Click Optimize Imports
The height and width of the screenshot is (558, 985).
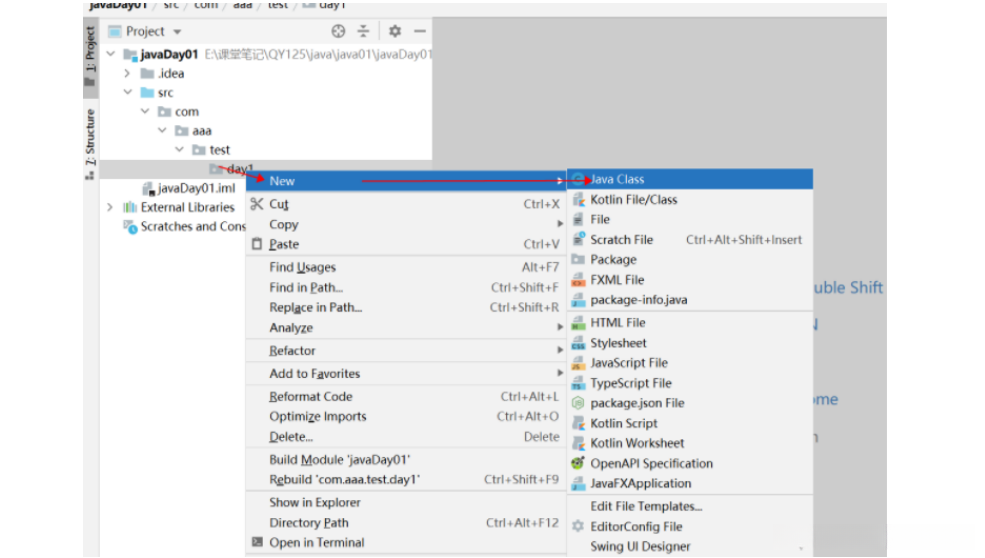click(x=406, y=417)
